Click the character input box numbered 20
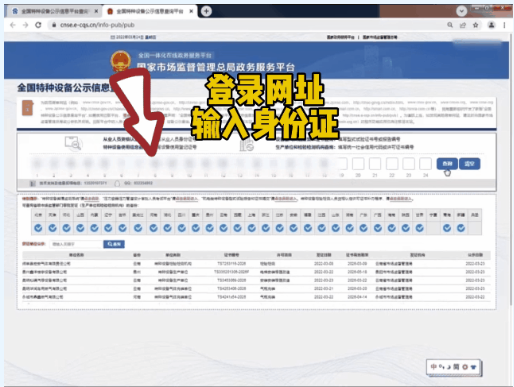The image size is (514, 387). click(358, 164)
